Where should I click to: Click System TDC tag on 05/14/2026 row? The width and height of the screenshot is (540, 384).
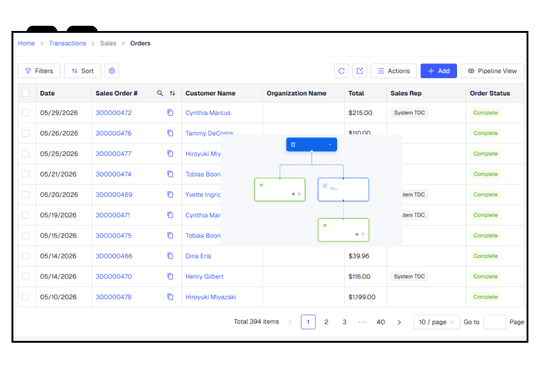point(409,277)
